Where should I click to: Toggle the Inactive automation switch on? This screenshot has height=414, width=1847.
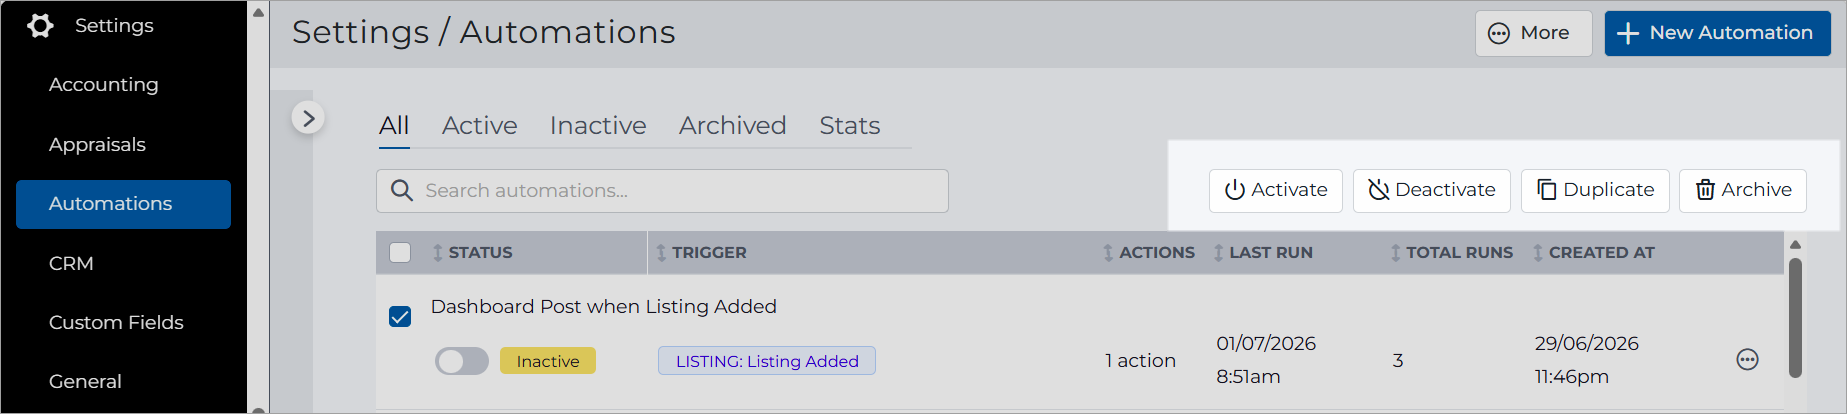click(462, 361)
